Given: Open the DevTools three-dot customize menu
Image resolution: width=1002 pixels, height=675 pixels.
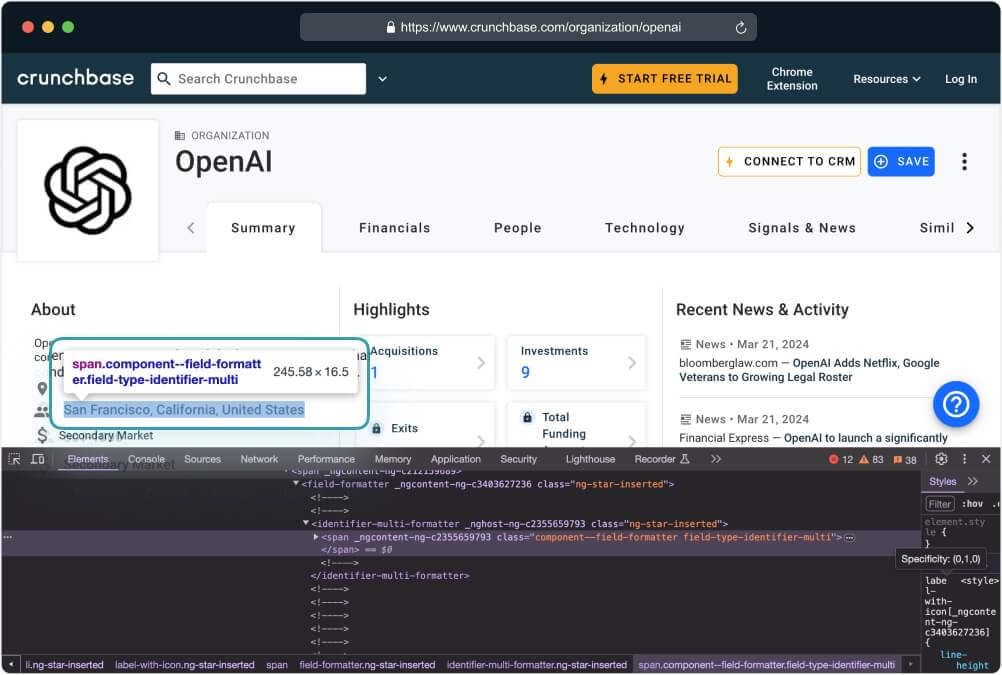Looking at the screenshot, I should click(x=964, y=459).
